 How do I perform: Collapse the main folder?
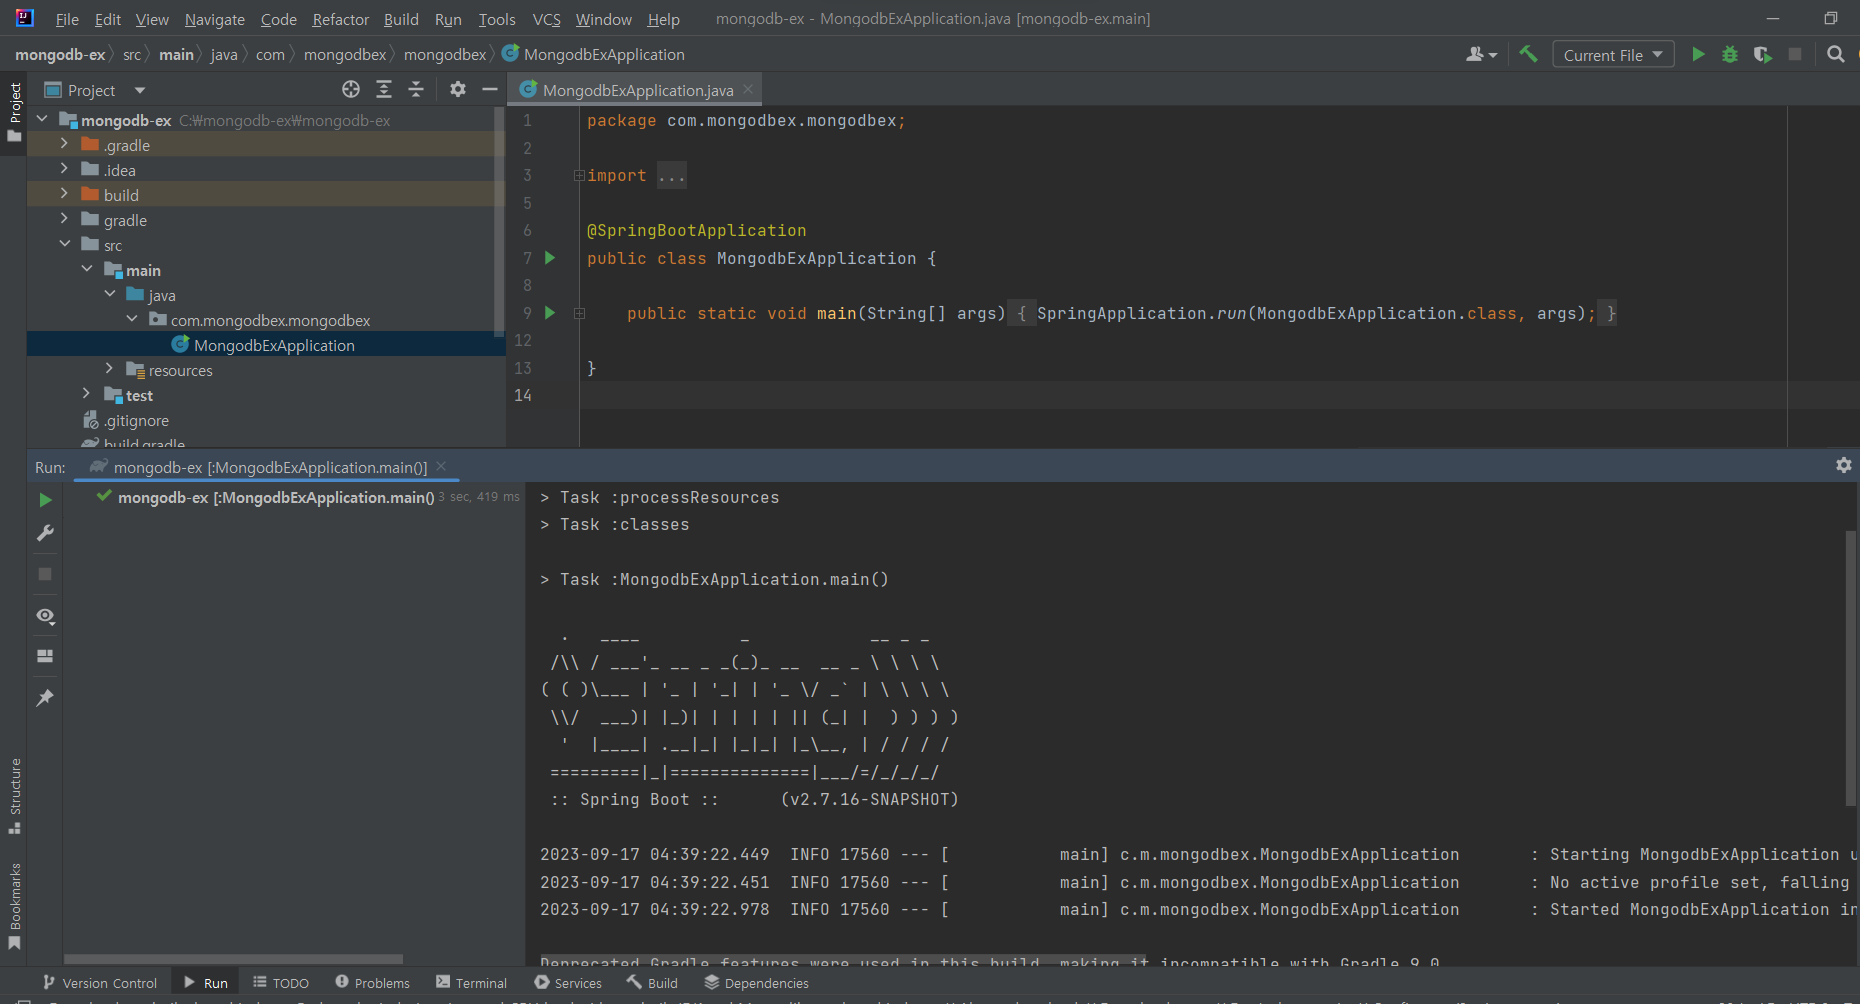(x=87, y=269)
